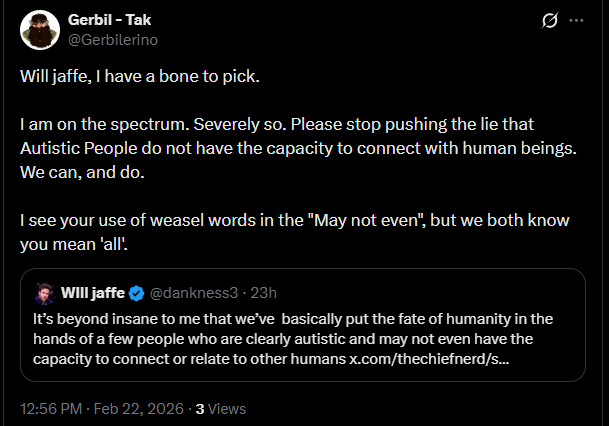View the 3 Views count
609x426 pixels.
tap(221, 408)
